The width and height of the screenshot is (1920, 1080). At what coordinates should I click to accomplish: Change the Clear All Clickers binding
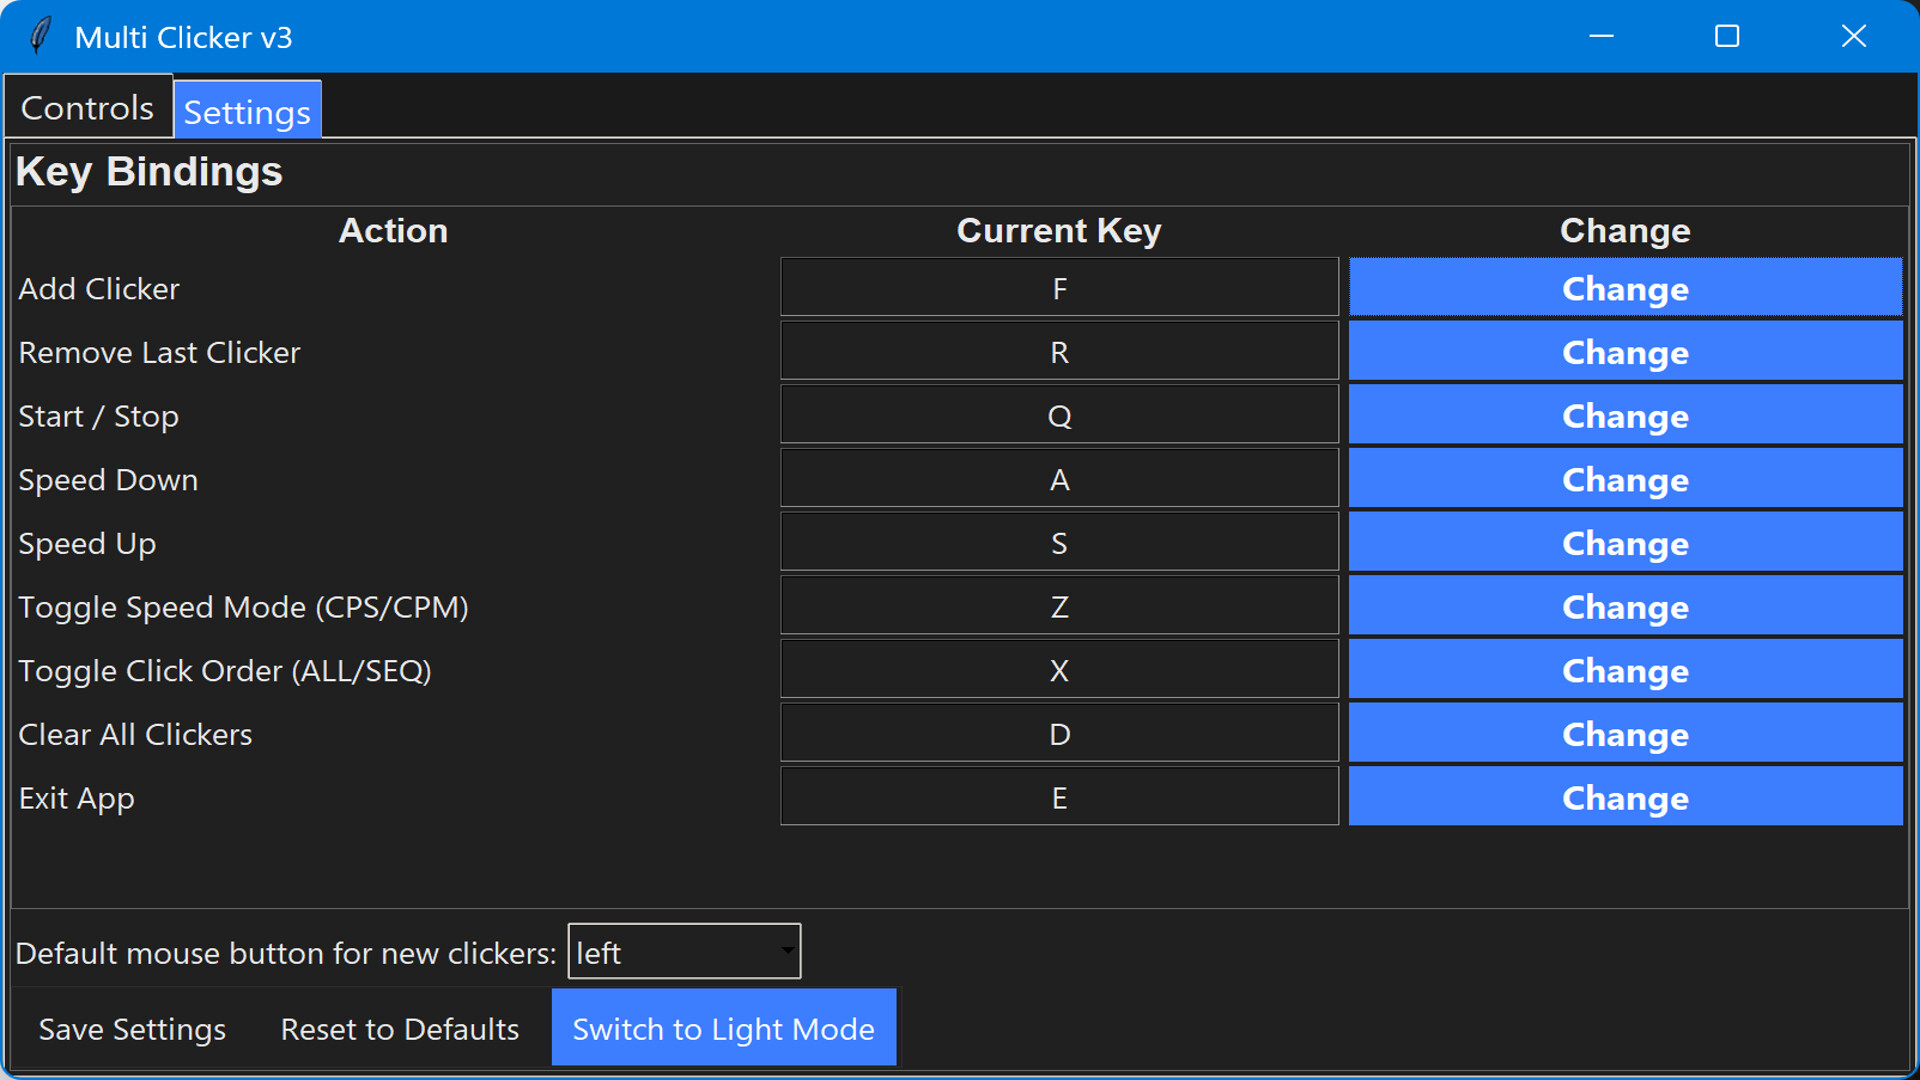1623,733
